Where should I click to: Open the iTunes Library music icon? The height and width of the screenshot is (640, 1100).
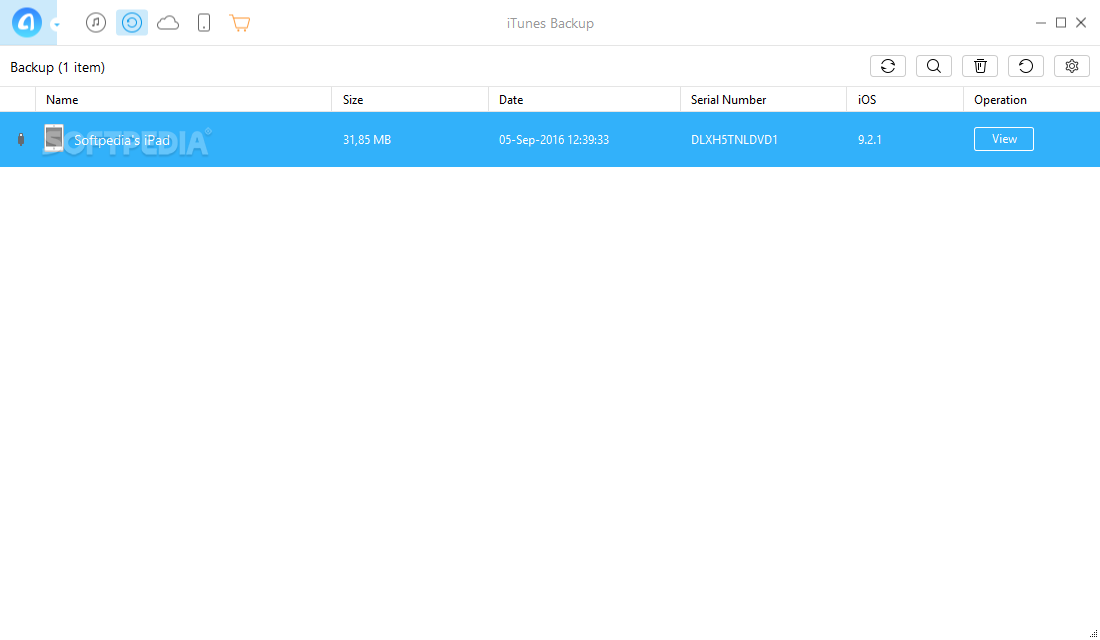tap(96, 22)
